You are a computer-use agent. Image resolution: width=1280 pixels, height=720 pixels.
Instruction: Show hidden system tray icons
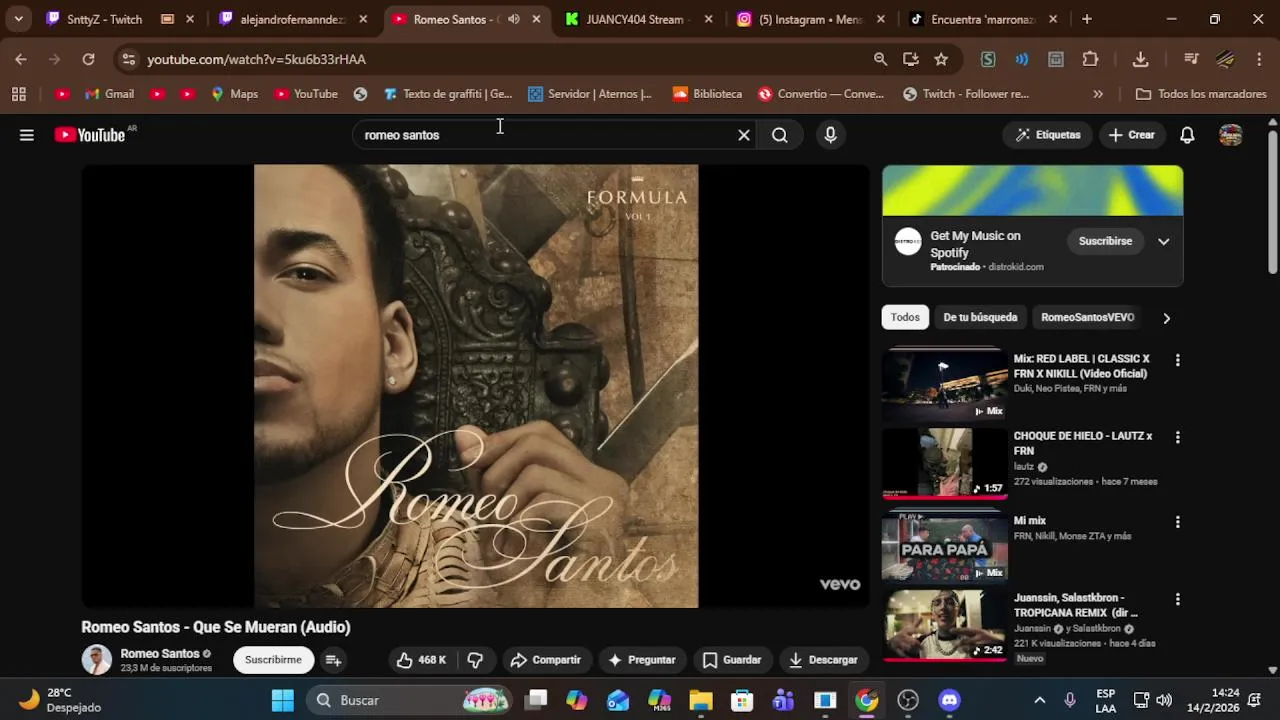1039,700
